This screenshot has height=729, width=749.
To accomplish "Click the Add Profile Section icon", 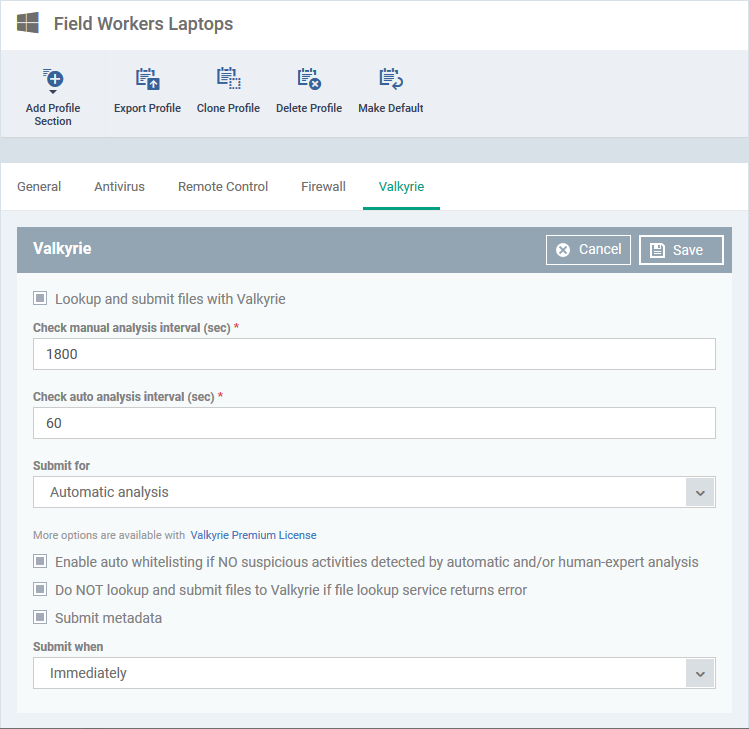I will pos(53,79).
